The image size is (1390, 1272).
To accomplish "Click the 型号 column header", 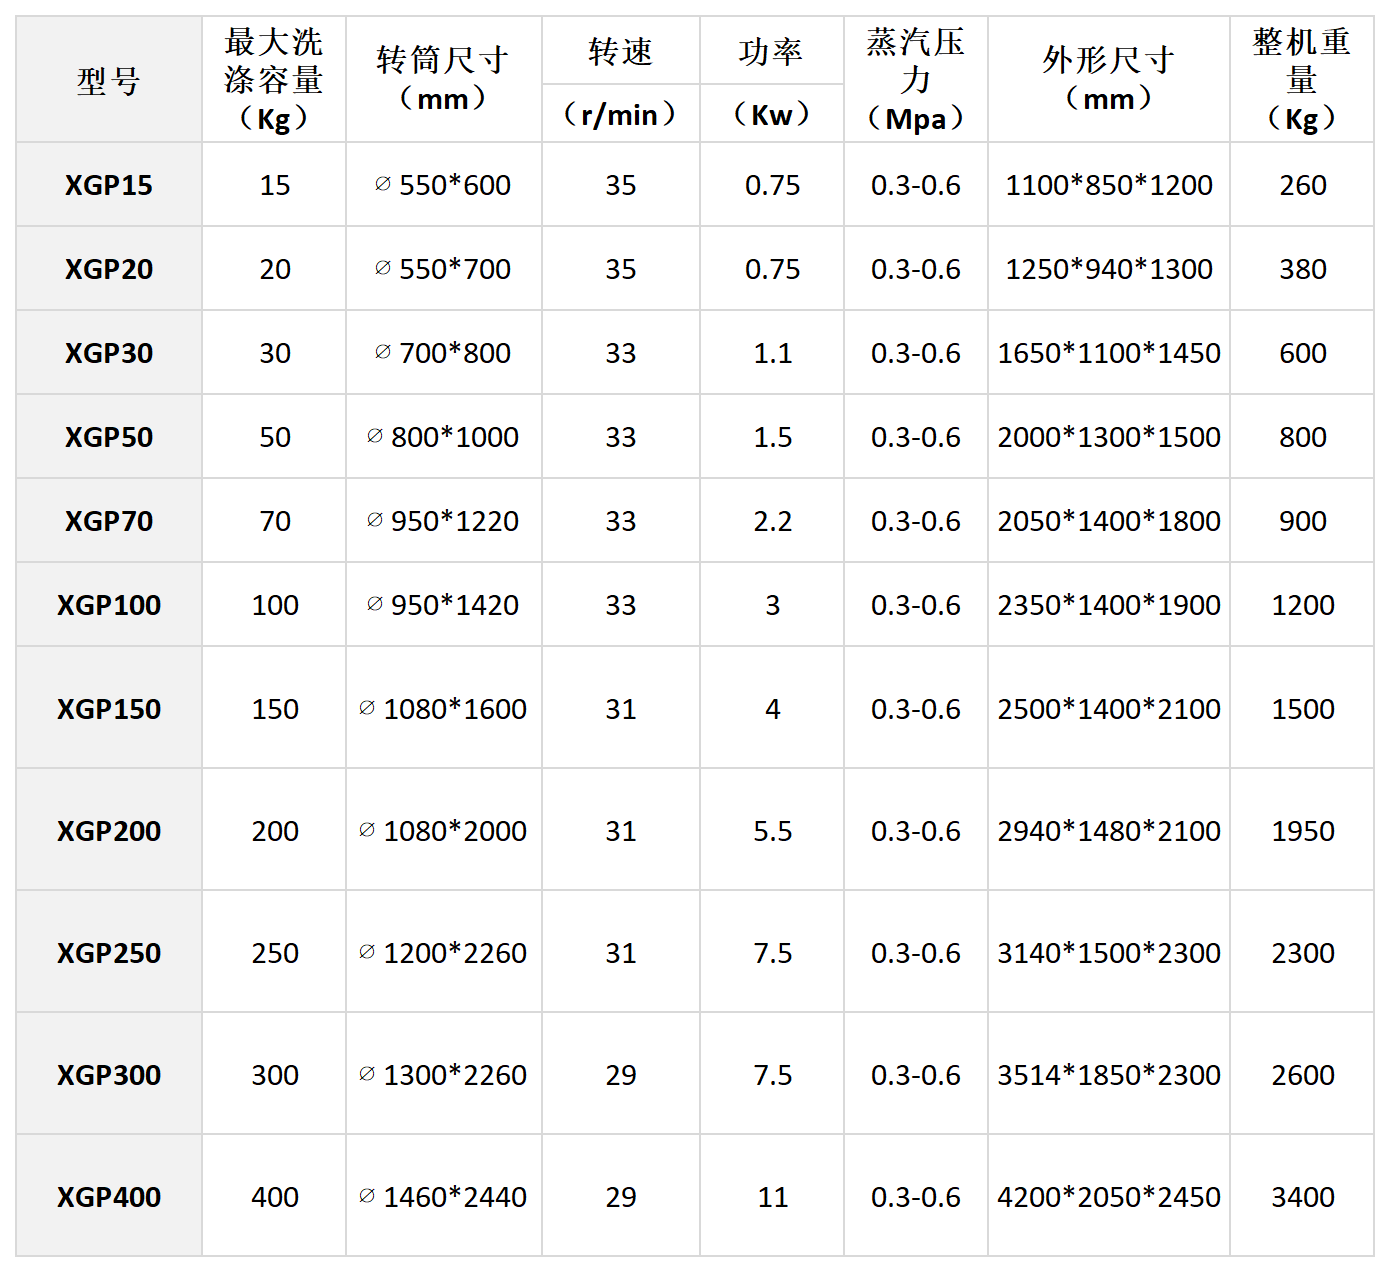I will pos(109,80).
